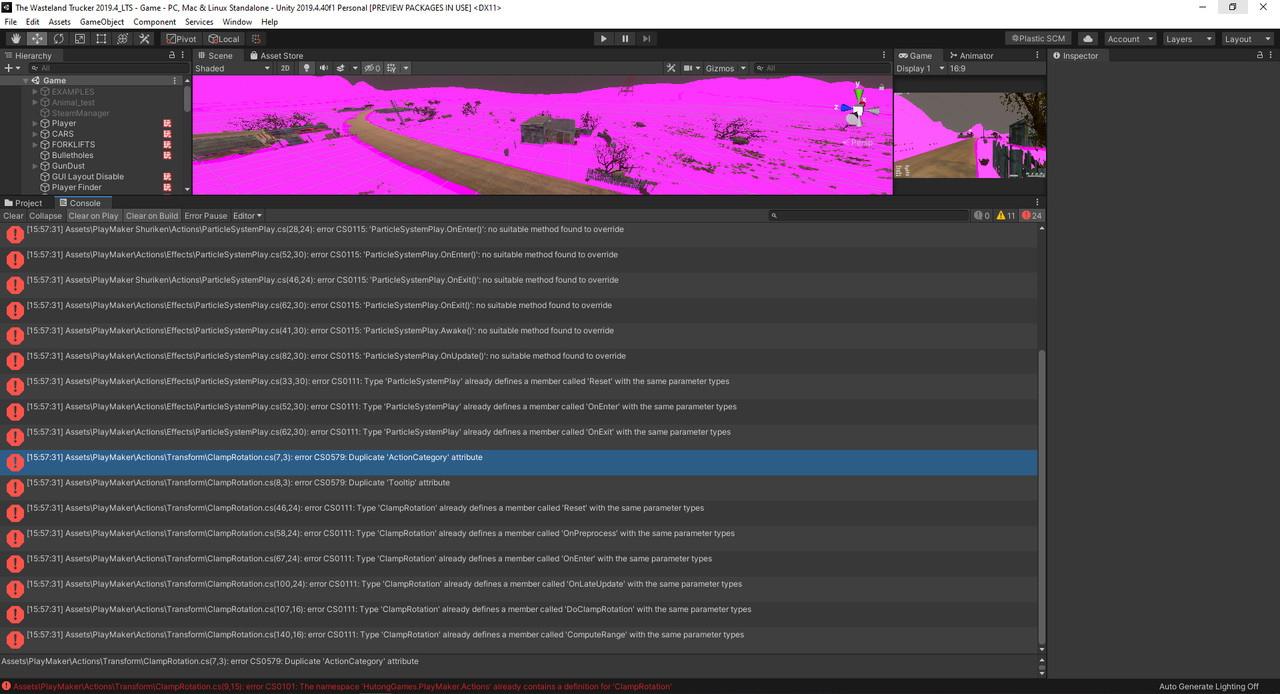Toggle hidden objects visibility counter
Image resolution: width=1280 pixels, height=694 pixels.
tap(372, 68)
